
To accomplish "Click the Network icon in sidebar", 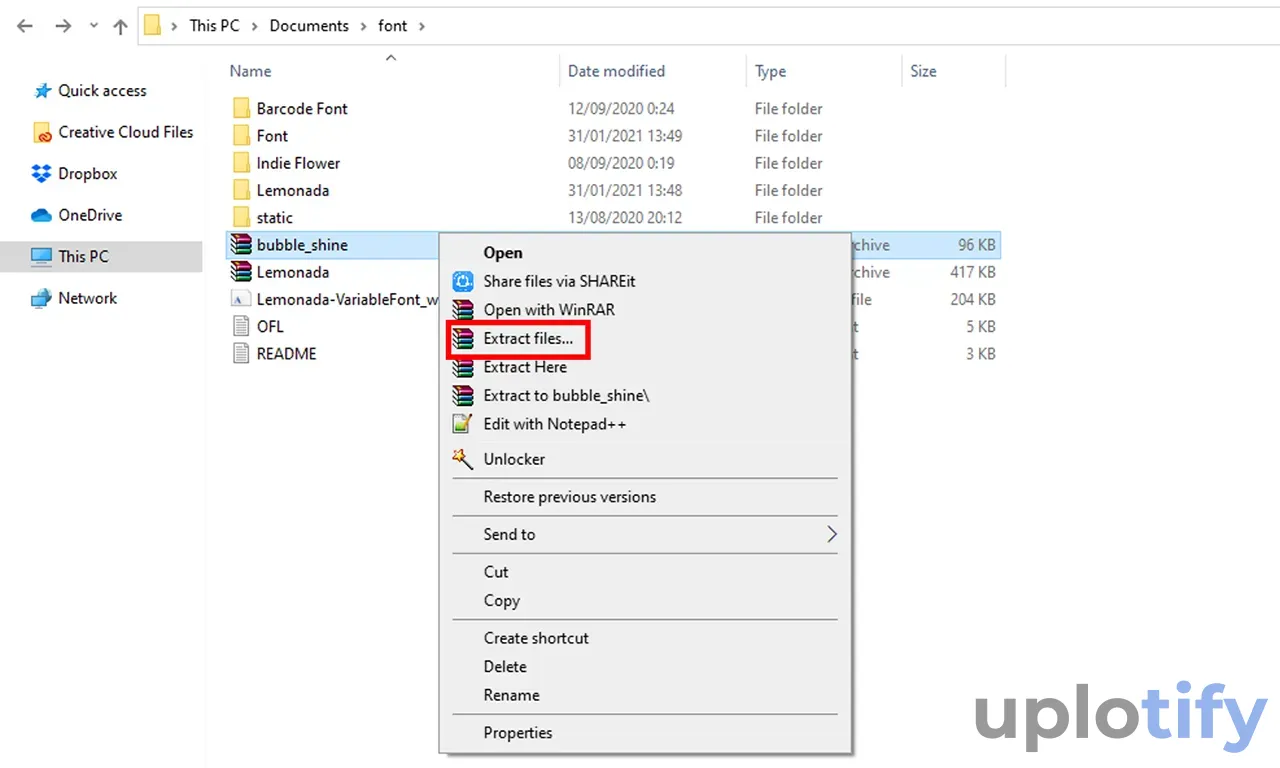I will click(41, 298).
